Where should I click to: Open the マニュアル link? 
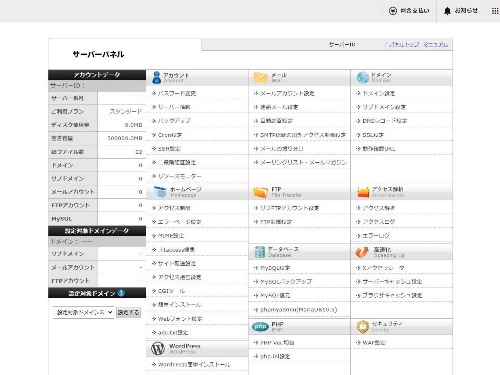436,44
